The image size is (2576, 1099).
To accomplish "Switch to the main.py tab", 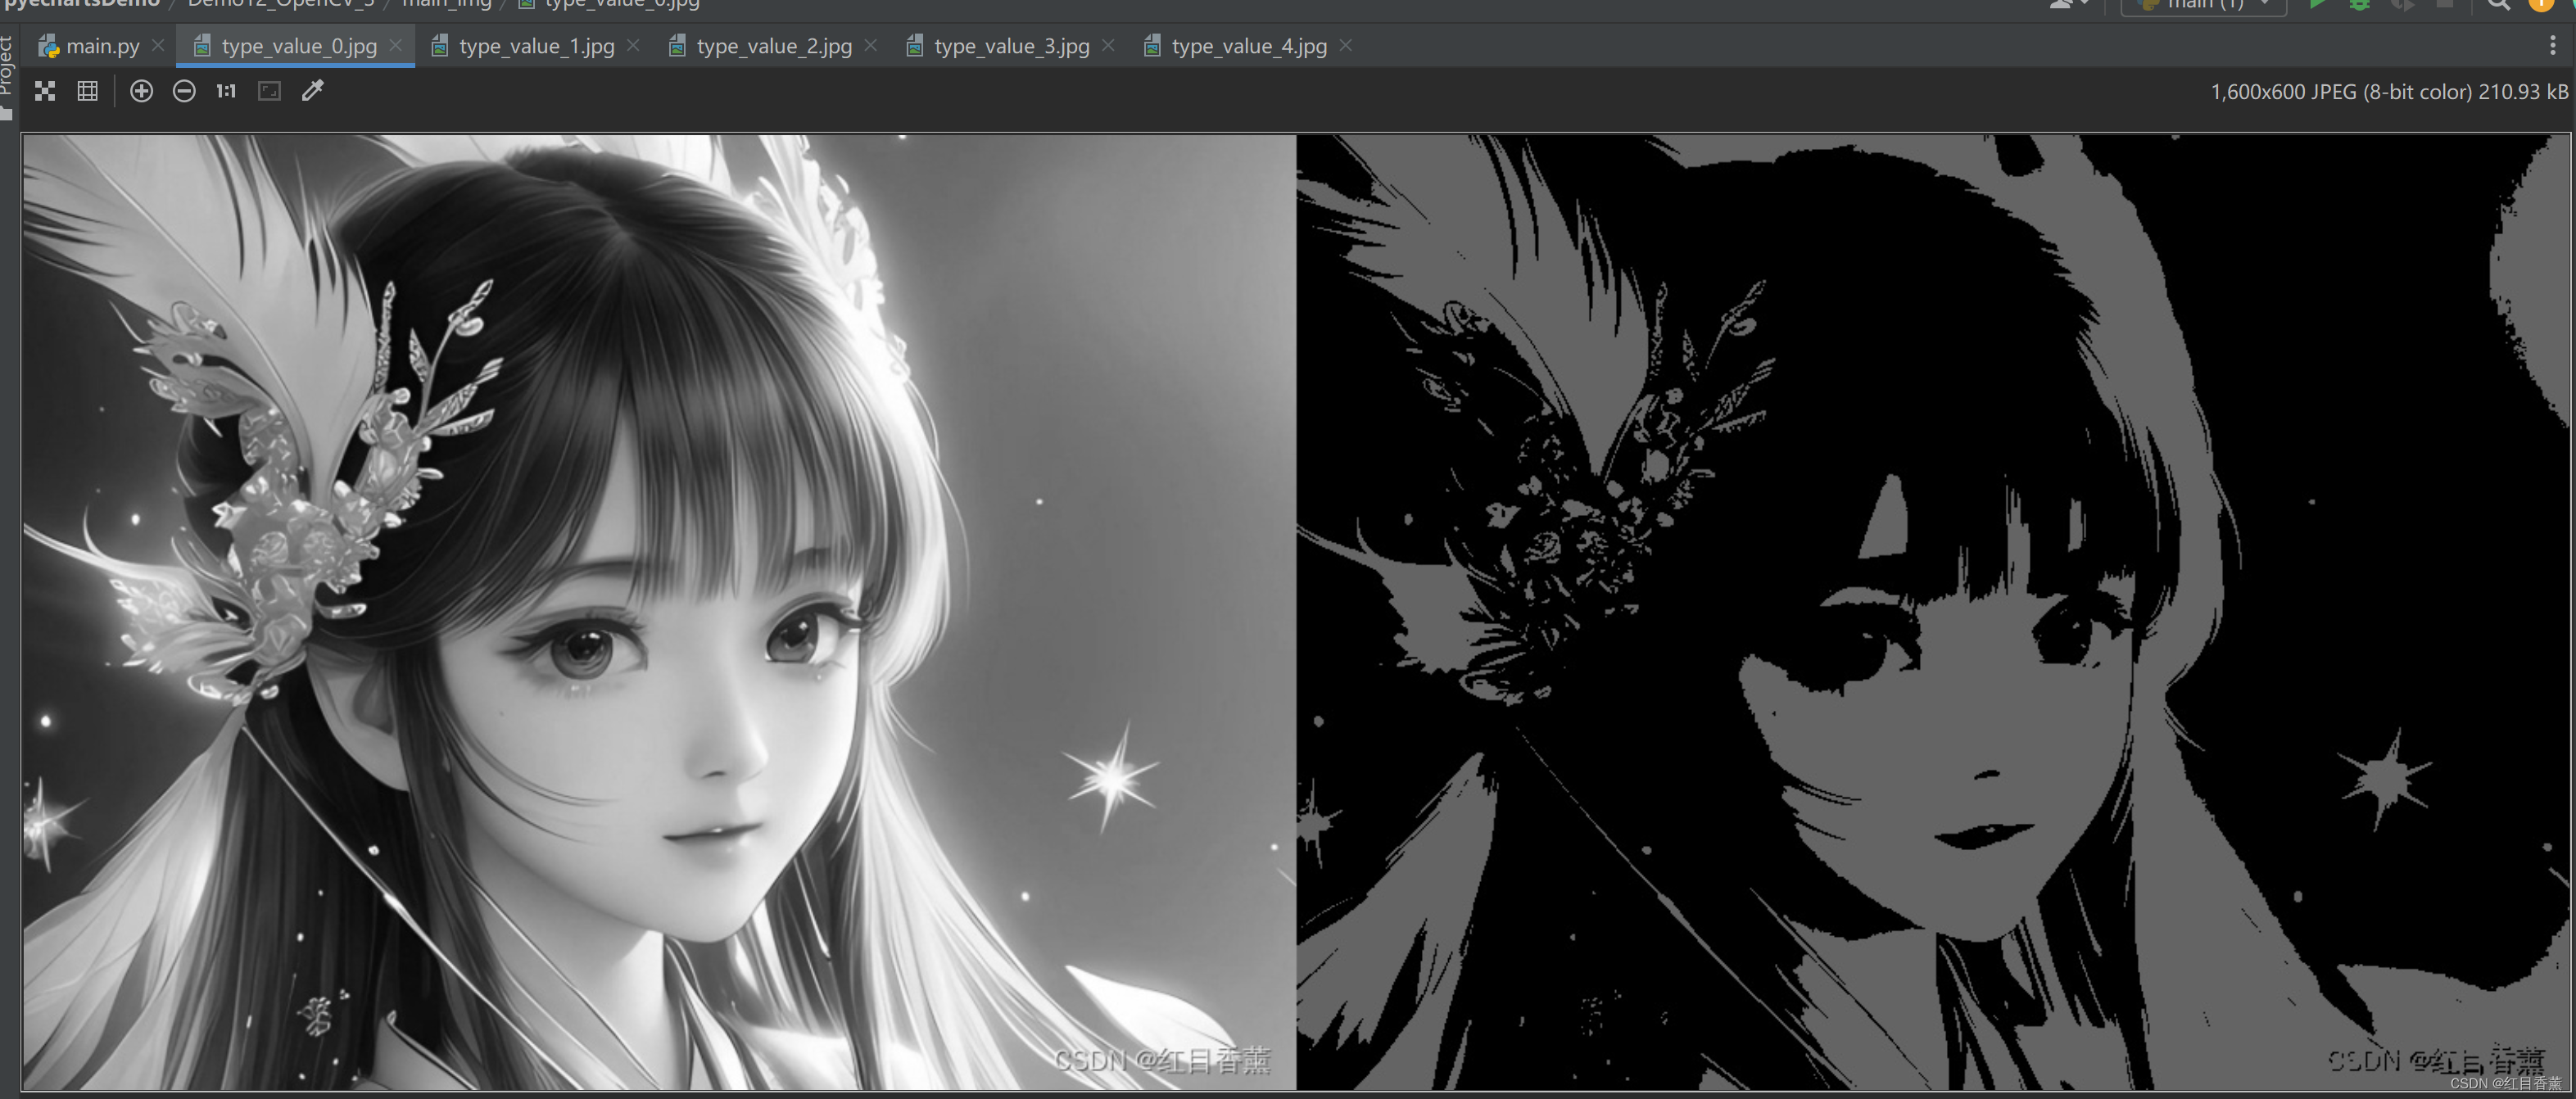I will pyautogui.click(x=102, y=46).
